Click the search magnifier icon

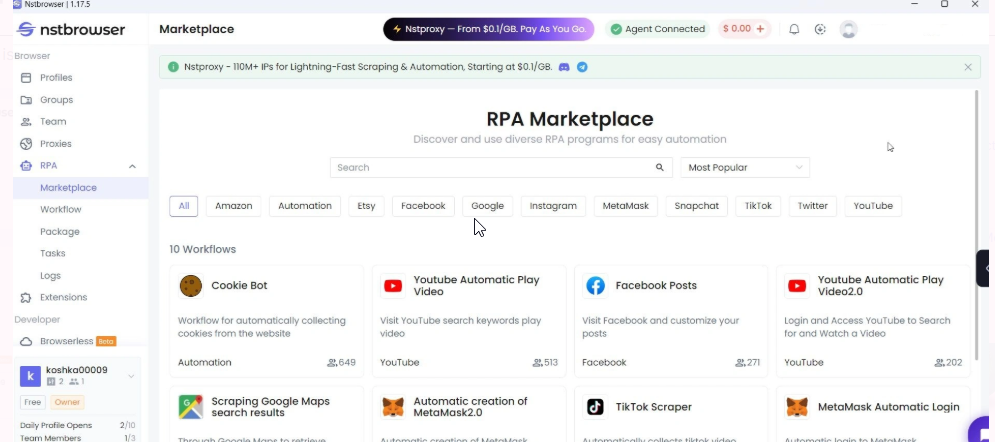[x=659, y=168]
